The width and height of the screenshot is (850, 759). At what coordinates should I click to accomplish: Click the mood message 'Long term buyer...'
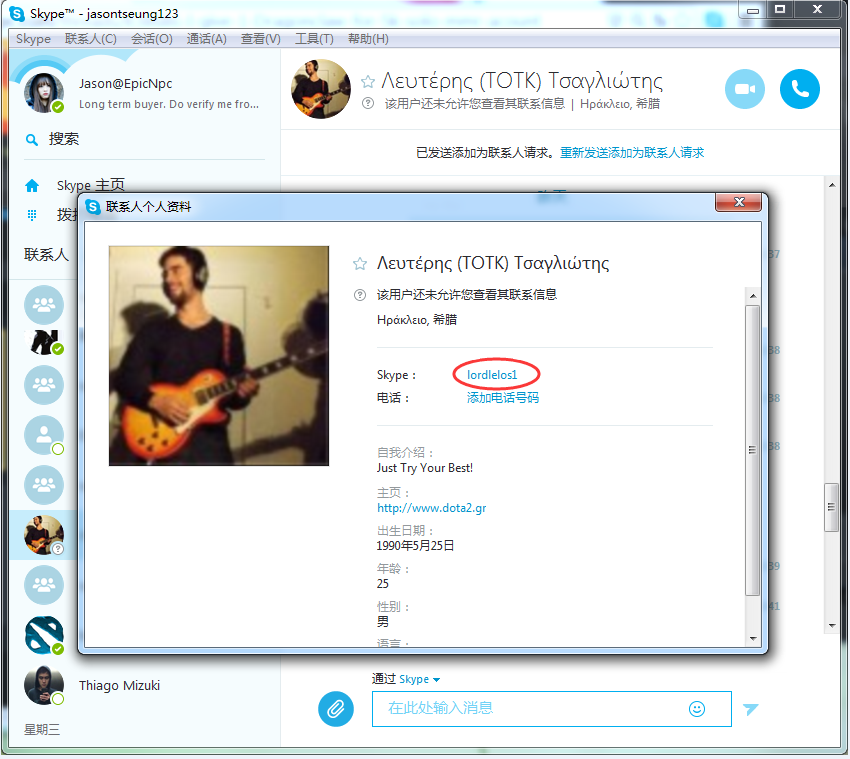pyautogui.click(x=169, y=104)
